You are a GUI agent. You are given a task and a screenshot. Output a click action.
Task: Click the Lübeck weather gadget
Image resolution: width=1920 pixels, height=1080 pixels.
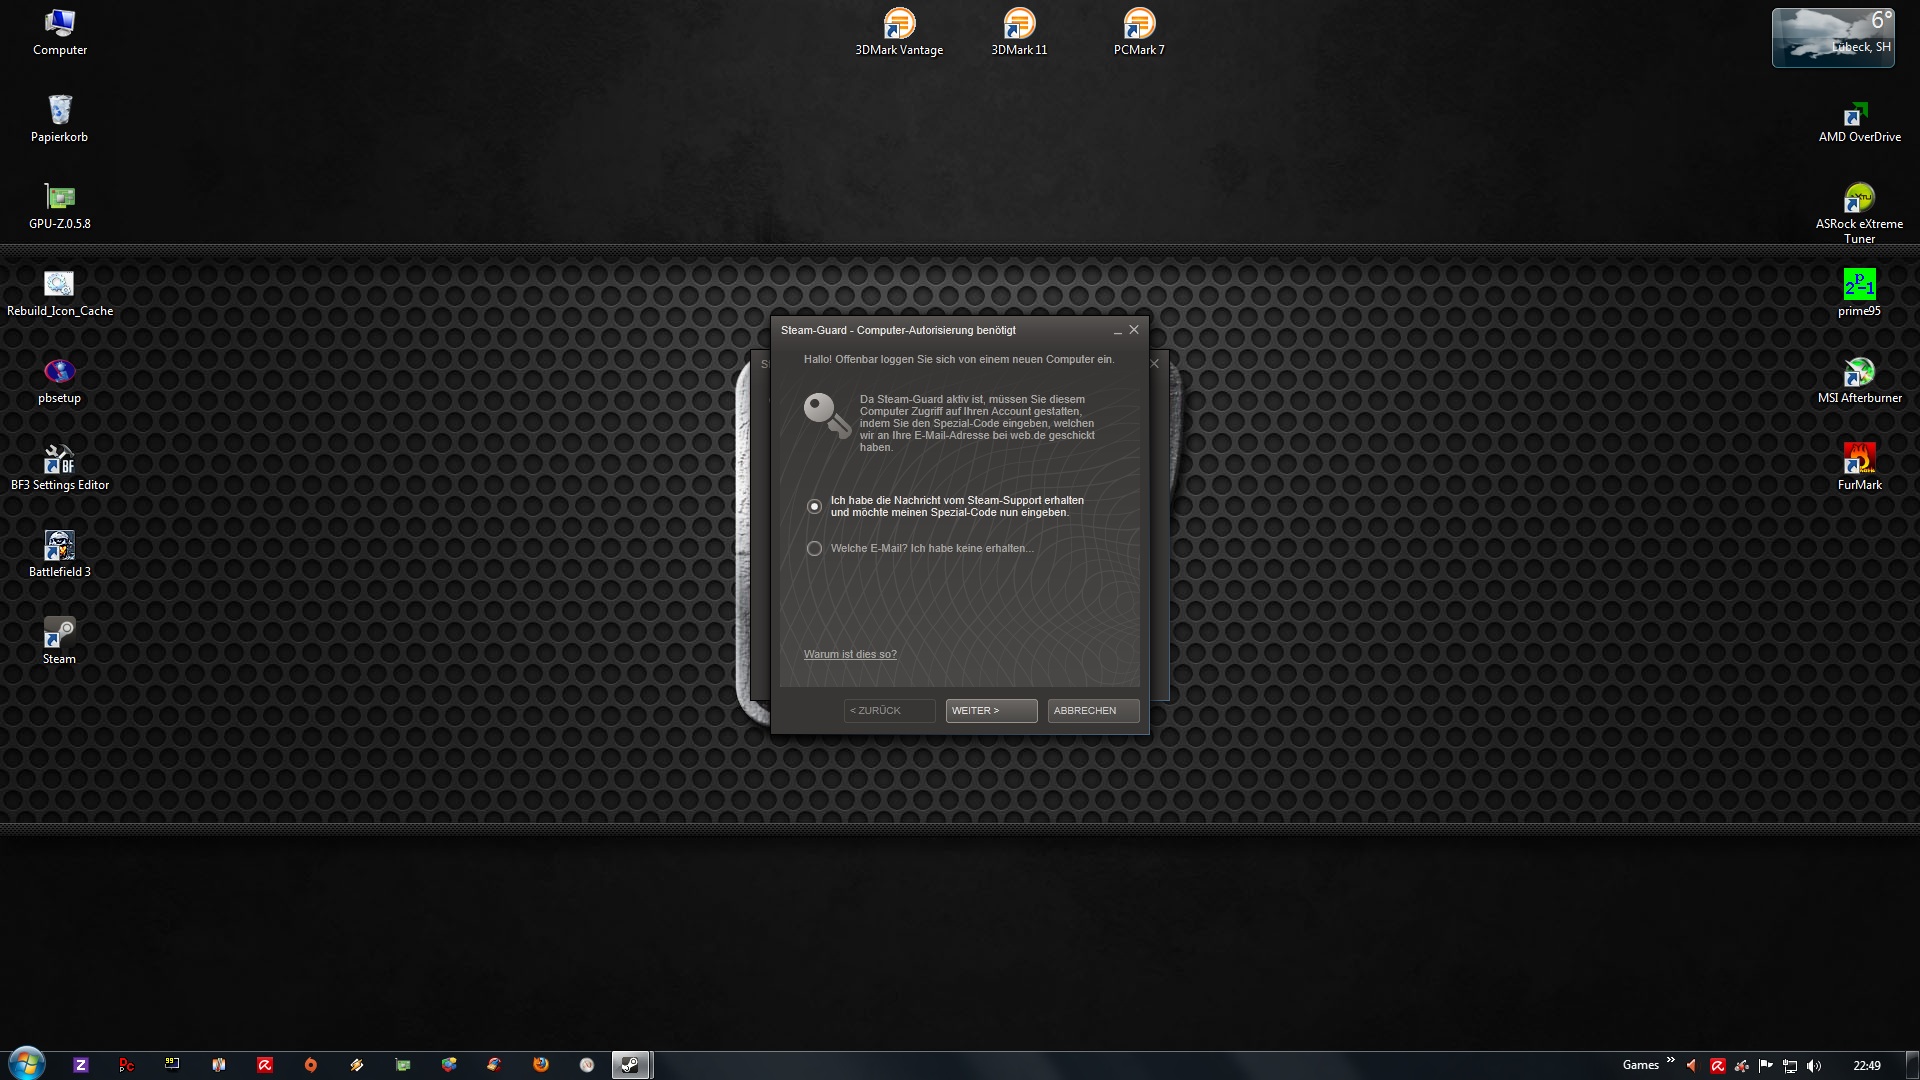[x=1833, y=38]
